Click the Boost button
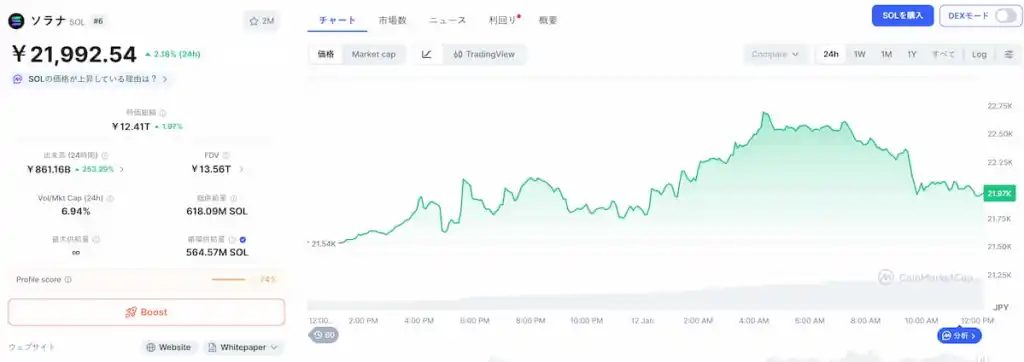 click(x=146, y=312)
